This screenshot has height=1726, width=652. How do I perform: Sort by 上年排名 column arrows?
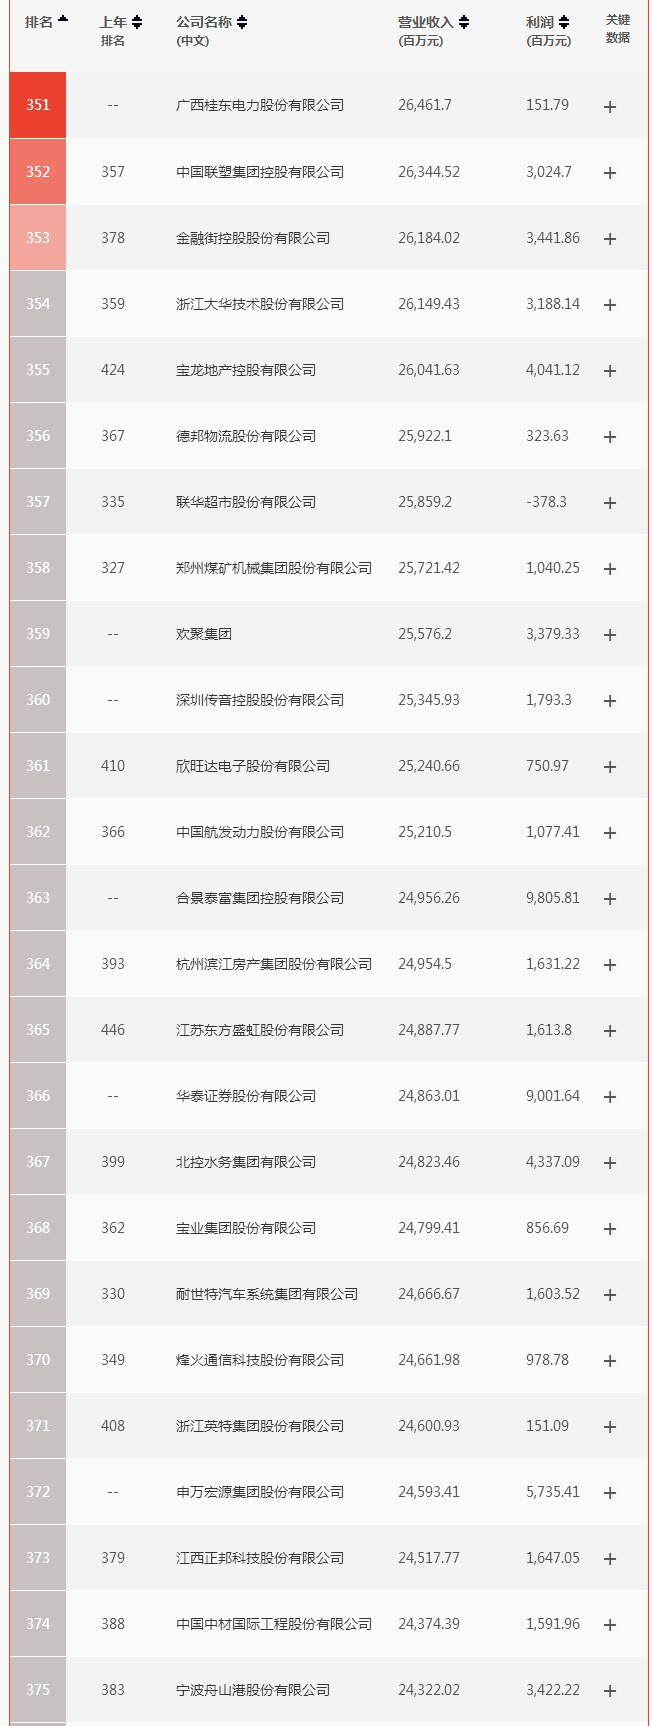tap(137, 22)
